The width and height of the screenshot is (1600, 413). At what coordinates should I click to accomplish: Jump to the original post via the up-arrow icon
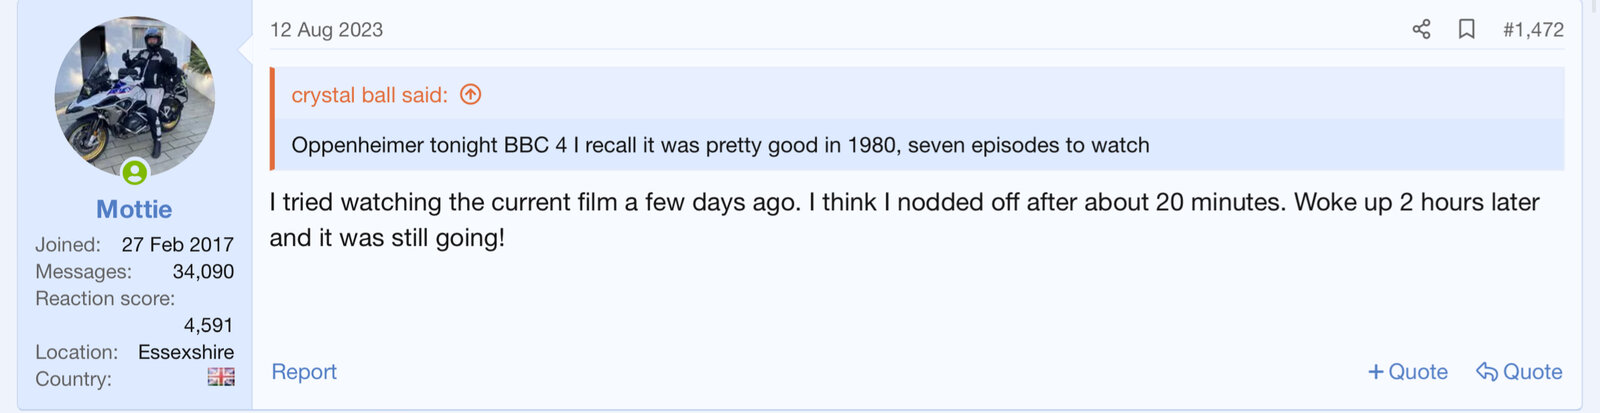click(470, 94)
